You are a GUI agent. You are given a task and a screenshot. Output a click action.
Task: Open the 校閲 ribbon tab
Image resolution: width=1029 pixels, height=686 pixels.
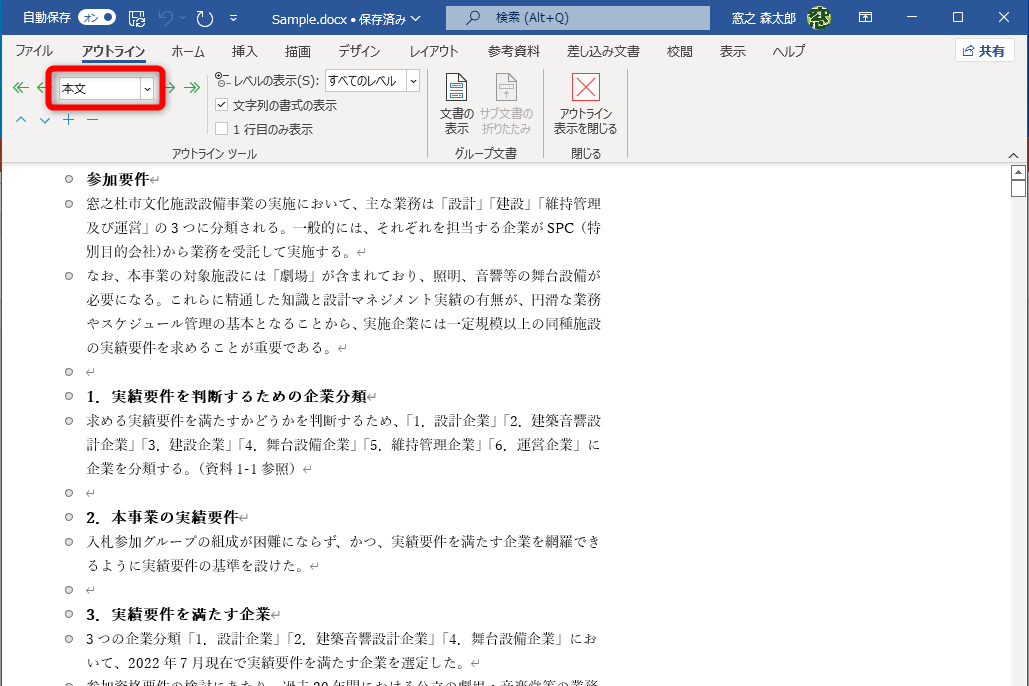[x=679, y=51]
